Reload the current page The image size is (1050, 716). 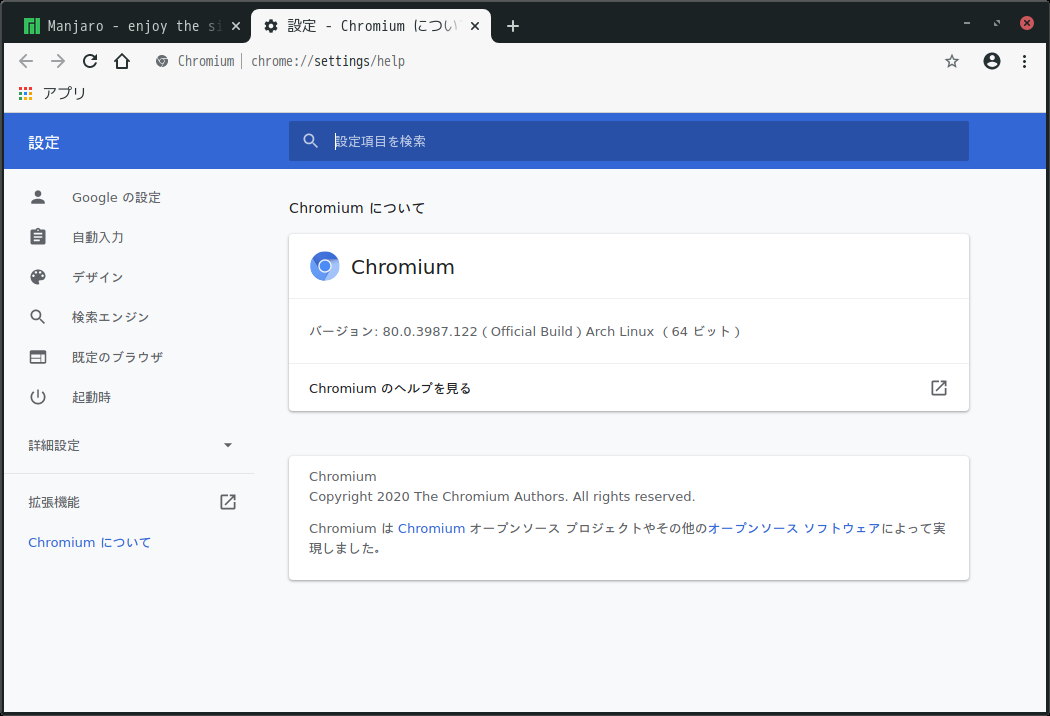tap(90, 62)
